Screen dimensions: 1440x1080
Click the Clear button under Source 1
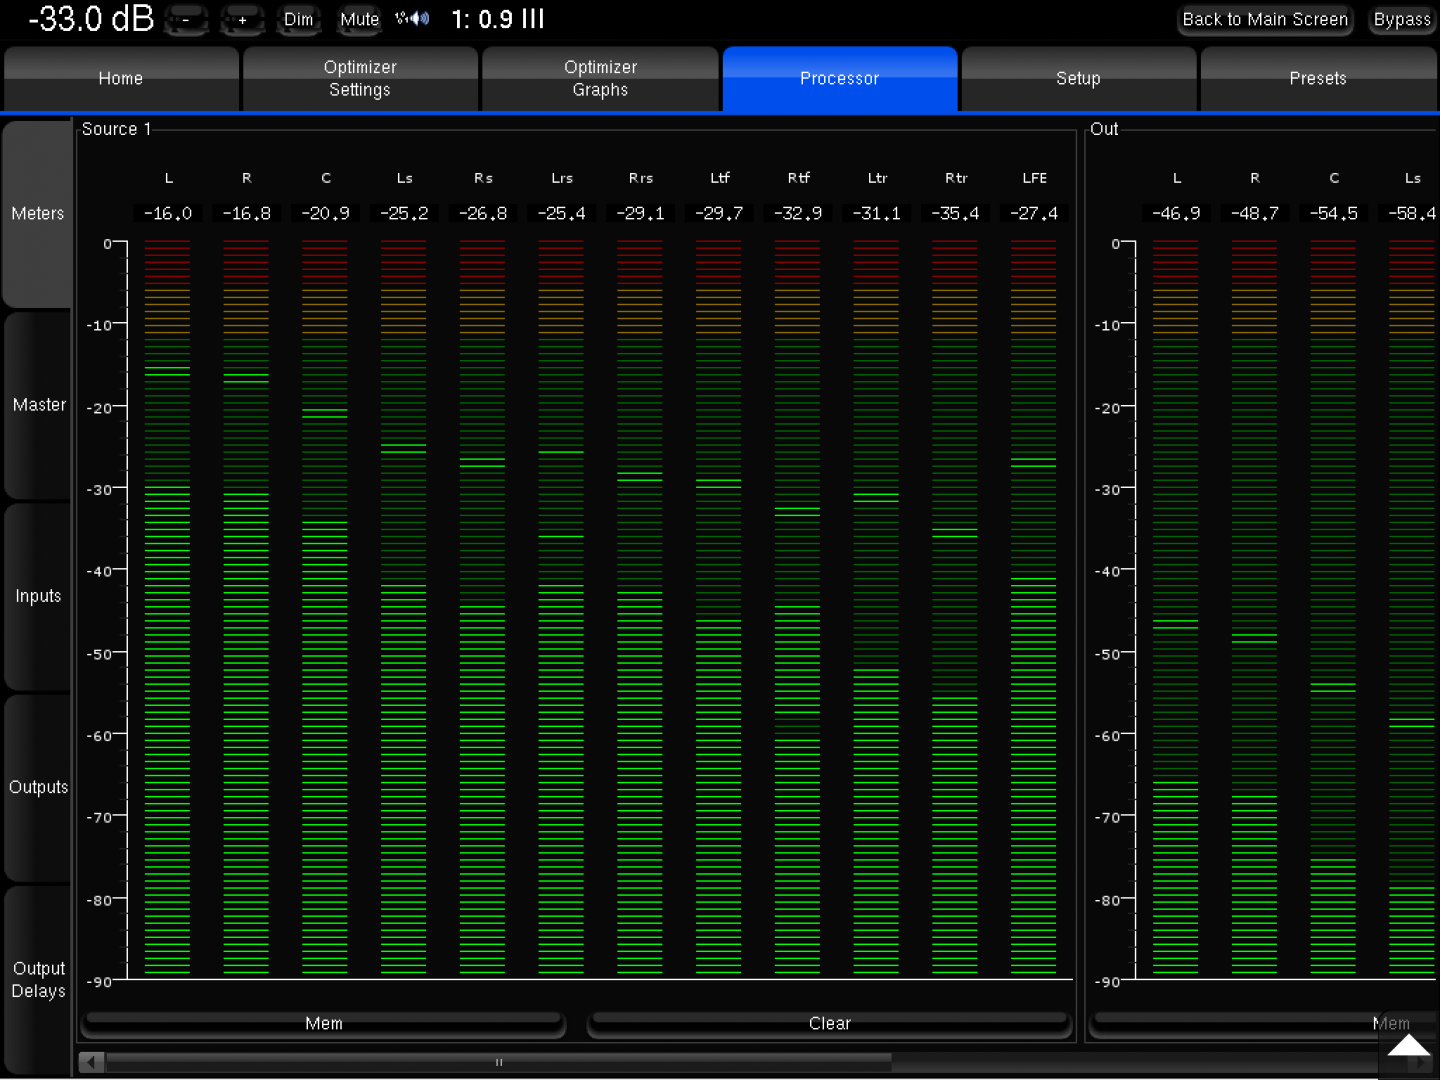(x=829, y=1023)
